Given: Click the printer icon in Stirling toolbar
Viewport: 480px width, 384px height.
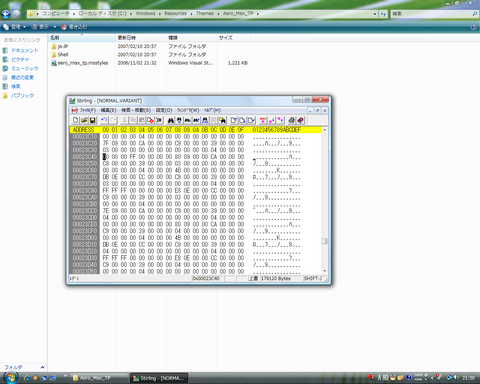Looking at the screenshot, I should pos(292,120).
